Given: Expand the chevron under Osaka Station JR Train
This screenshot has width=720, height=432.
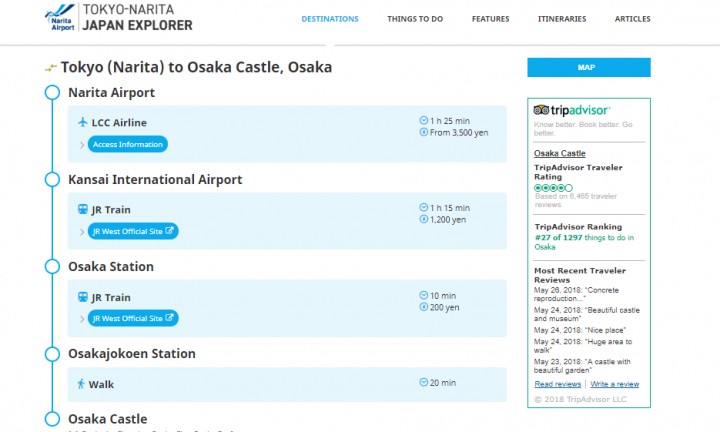Looking at the screenshot, I should (82, 319).
